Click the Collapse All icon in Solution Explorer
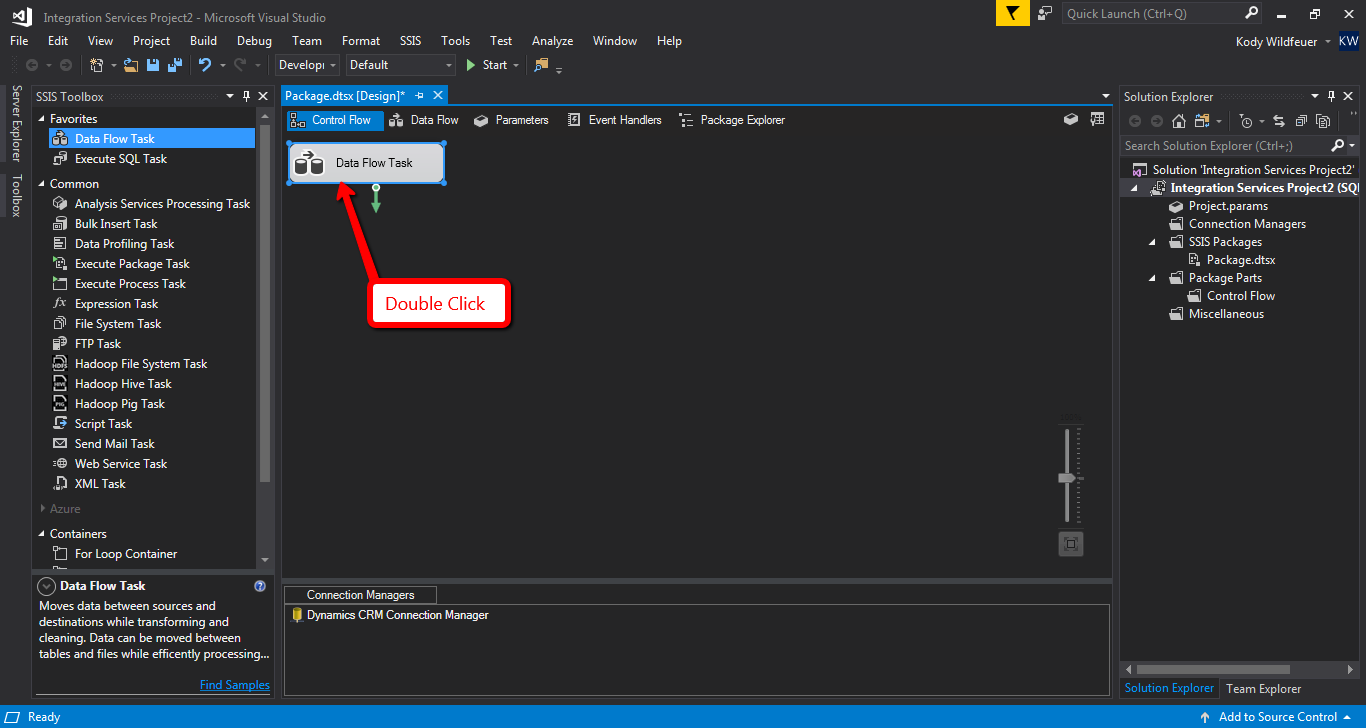Viewport: 1366px width, 728px height. [x=1301, y=121]
